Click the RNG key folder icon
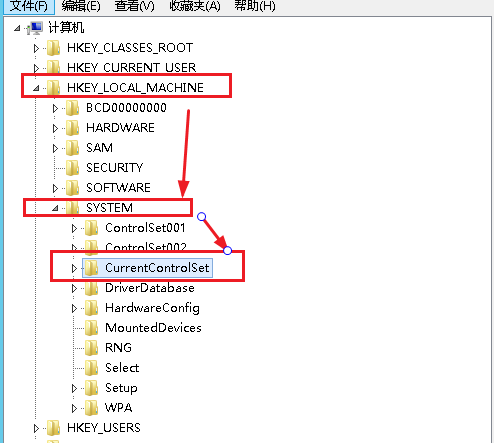The height and width of the screenshot is (443, 494). [91, 348]
